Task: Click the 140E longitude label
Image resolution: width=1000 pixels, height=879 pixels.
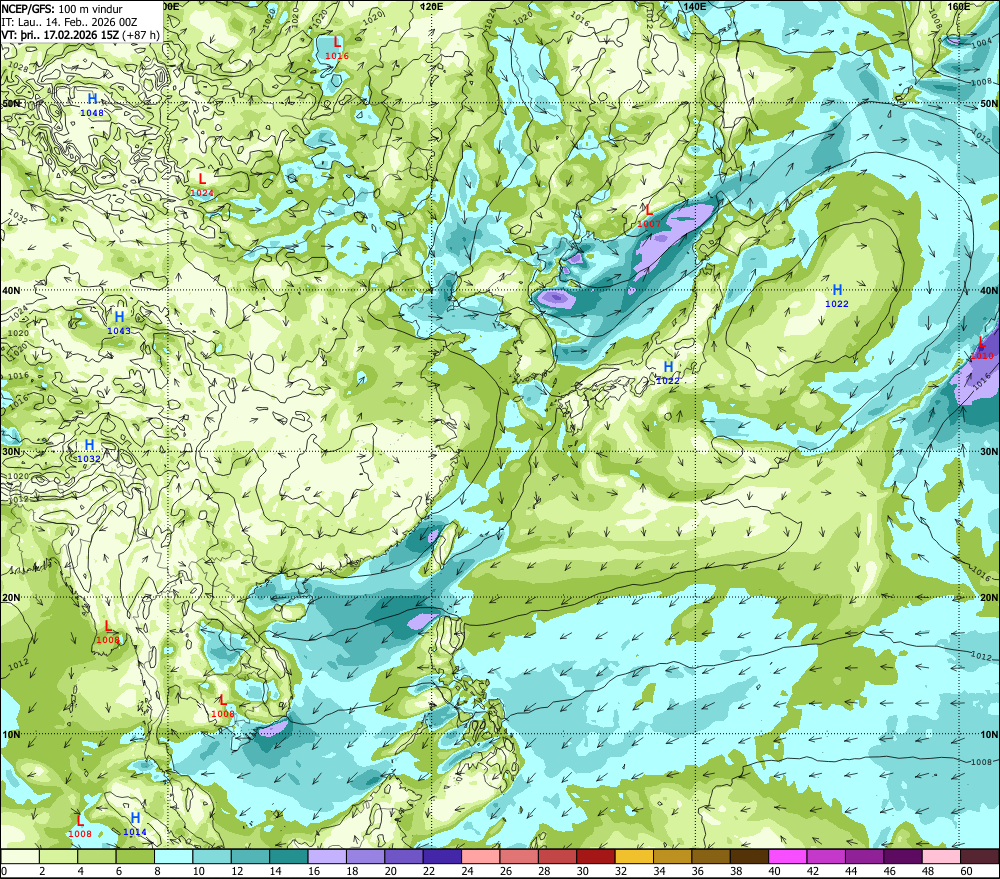Action: [695, 6]
